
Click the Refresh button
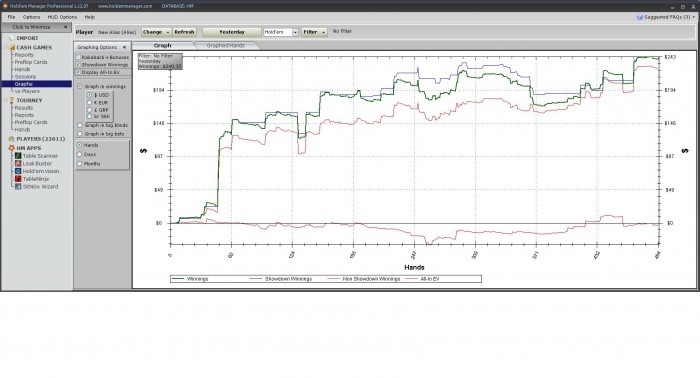184,32
